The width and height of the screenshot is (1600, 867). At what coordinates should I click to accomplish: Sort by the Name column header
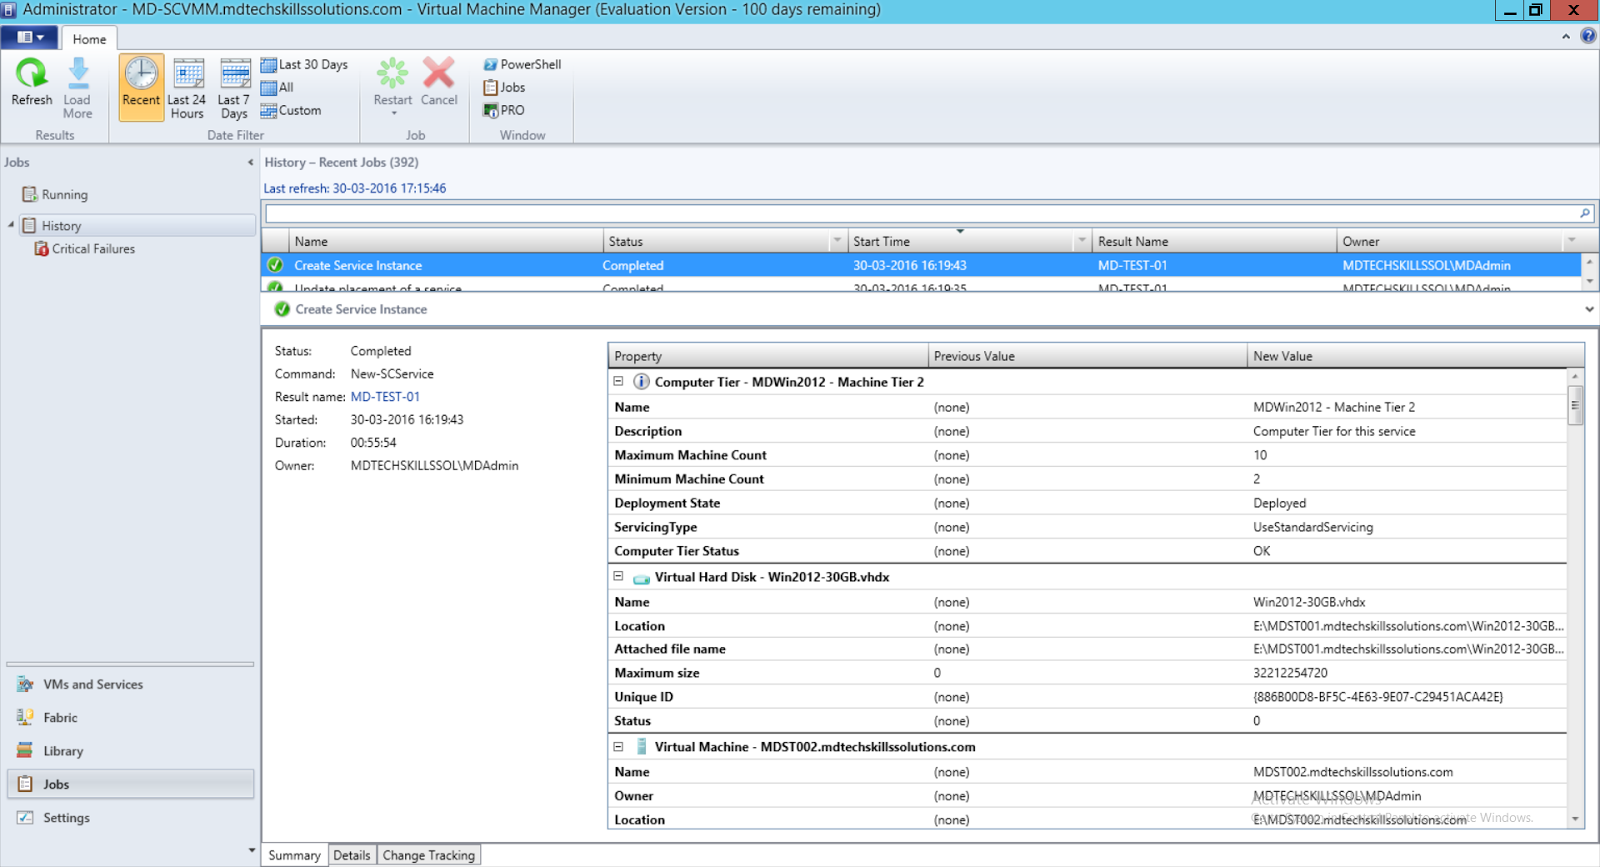[446, 242]
